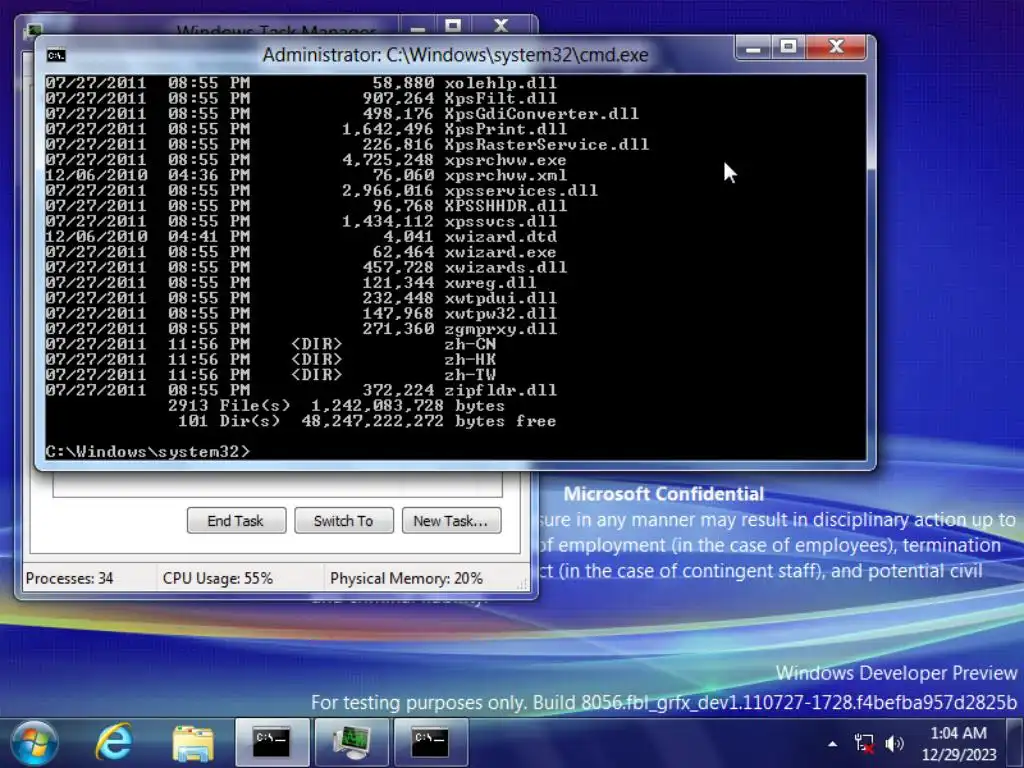Click the 101 Dir(s) bytes free line
Viewport: 1024px width, 768px height.
click(367, 421)
